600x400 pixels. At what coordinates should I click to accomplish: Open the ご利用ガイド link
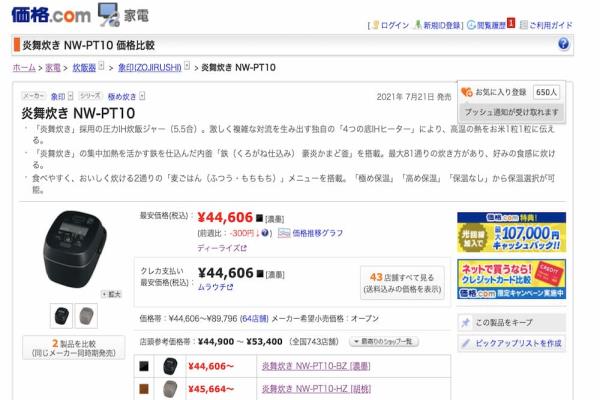(x=551, y=25)
